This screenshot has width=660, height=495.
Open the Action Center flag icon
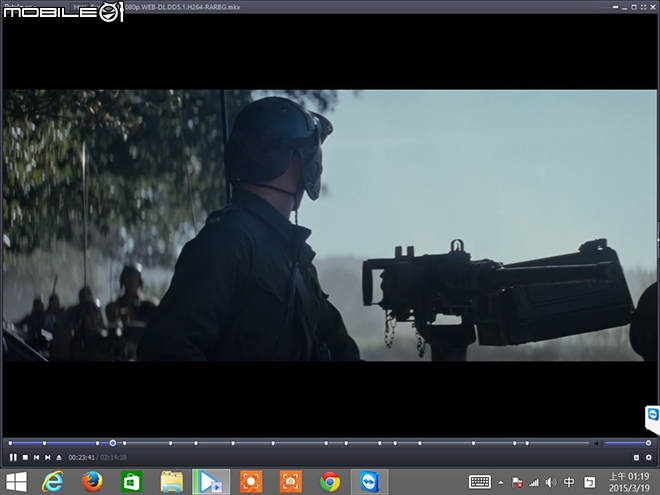point(517,482)
